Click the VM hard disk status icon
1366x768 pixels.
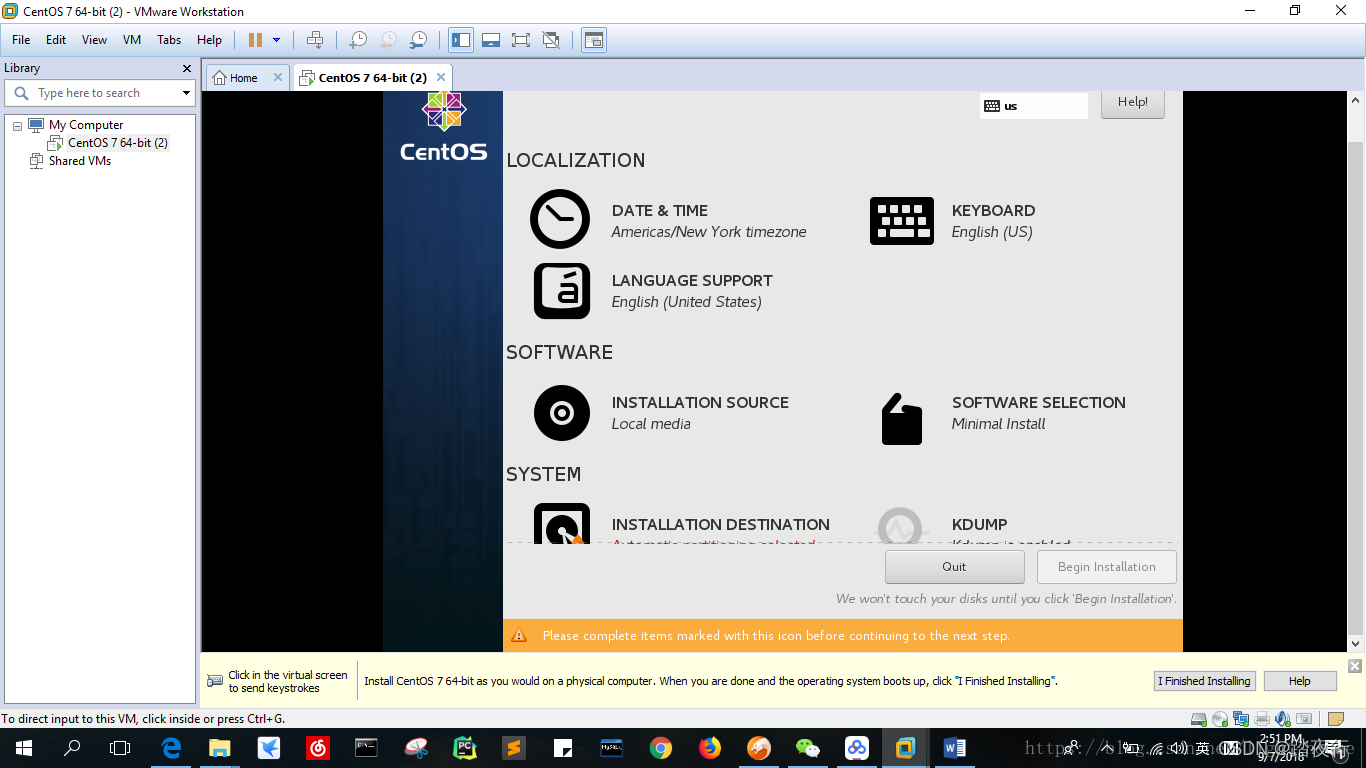1199,719
